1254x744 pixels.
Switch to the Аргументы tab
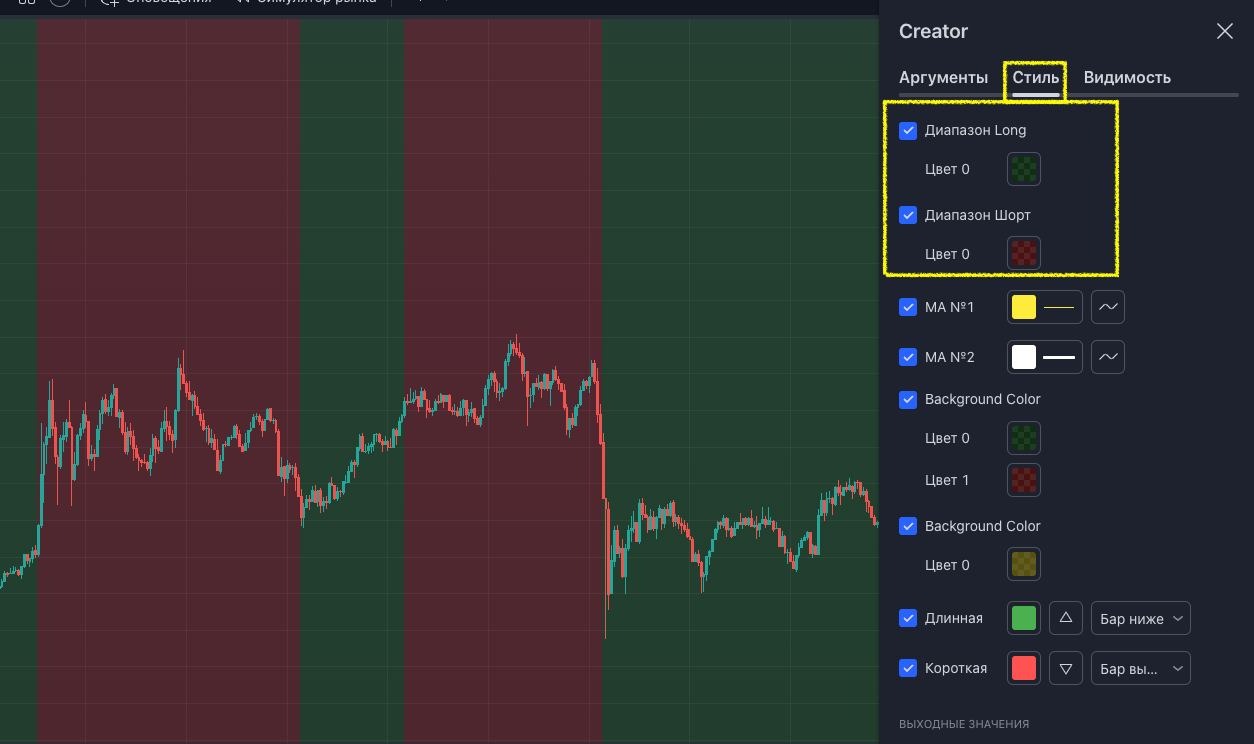pyautogui.click(x=943, y=78)
